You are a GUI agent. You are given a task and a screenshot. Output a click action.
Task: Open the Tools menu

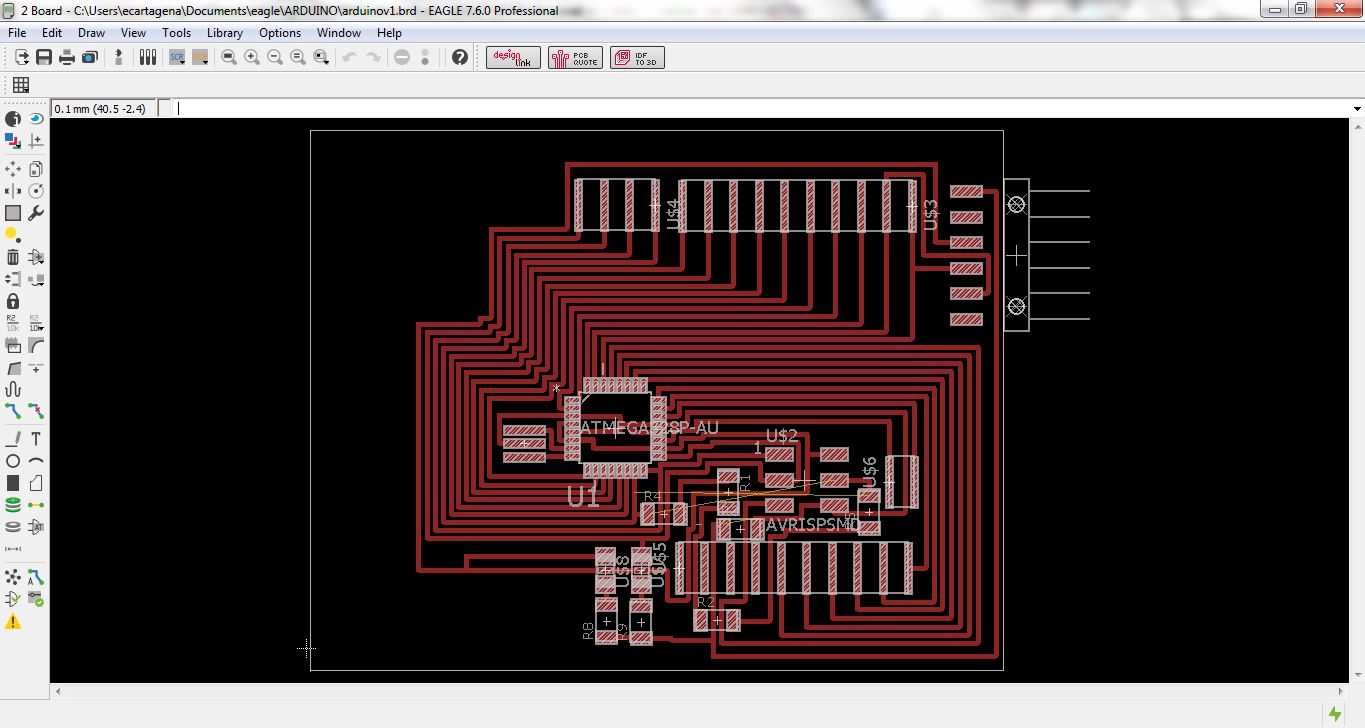click(x=176, y=33)
